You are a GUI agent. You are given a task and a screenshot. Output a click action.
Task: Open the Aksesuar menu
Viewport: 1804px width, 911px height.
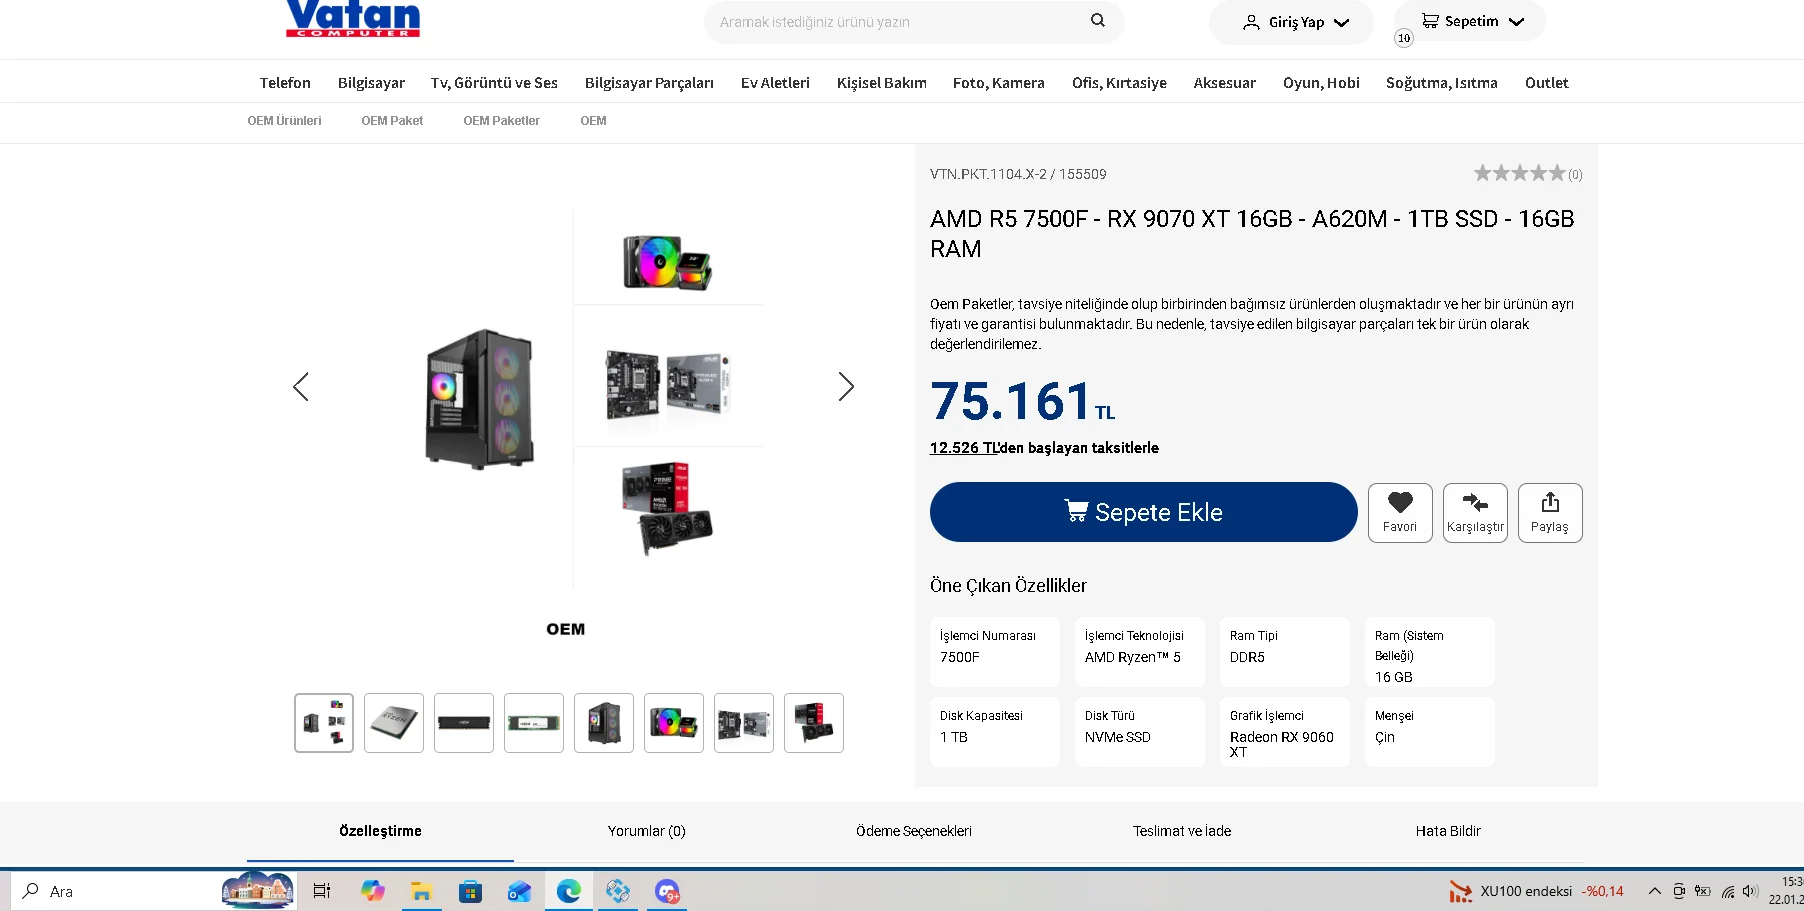1224,83
